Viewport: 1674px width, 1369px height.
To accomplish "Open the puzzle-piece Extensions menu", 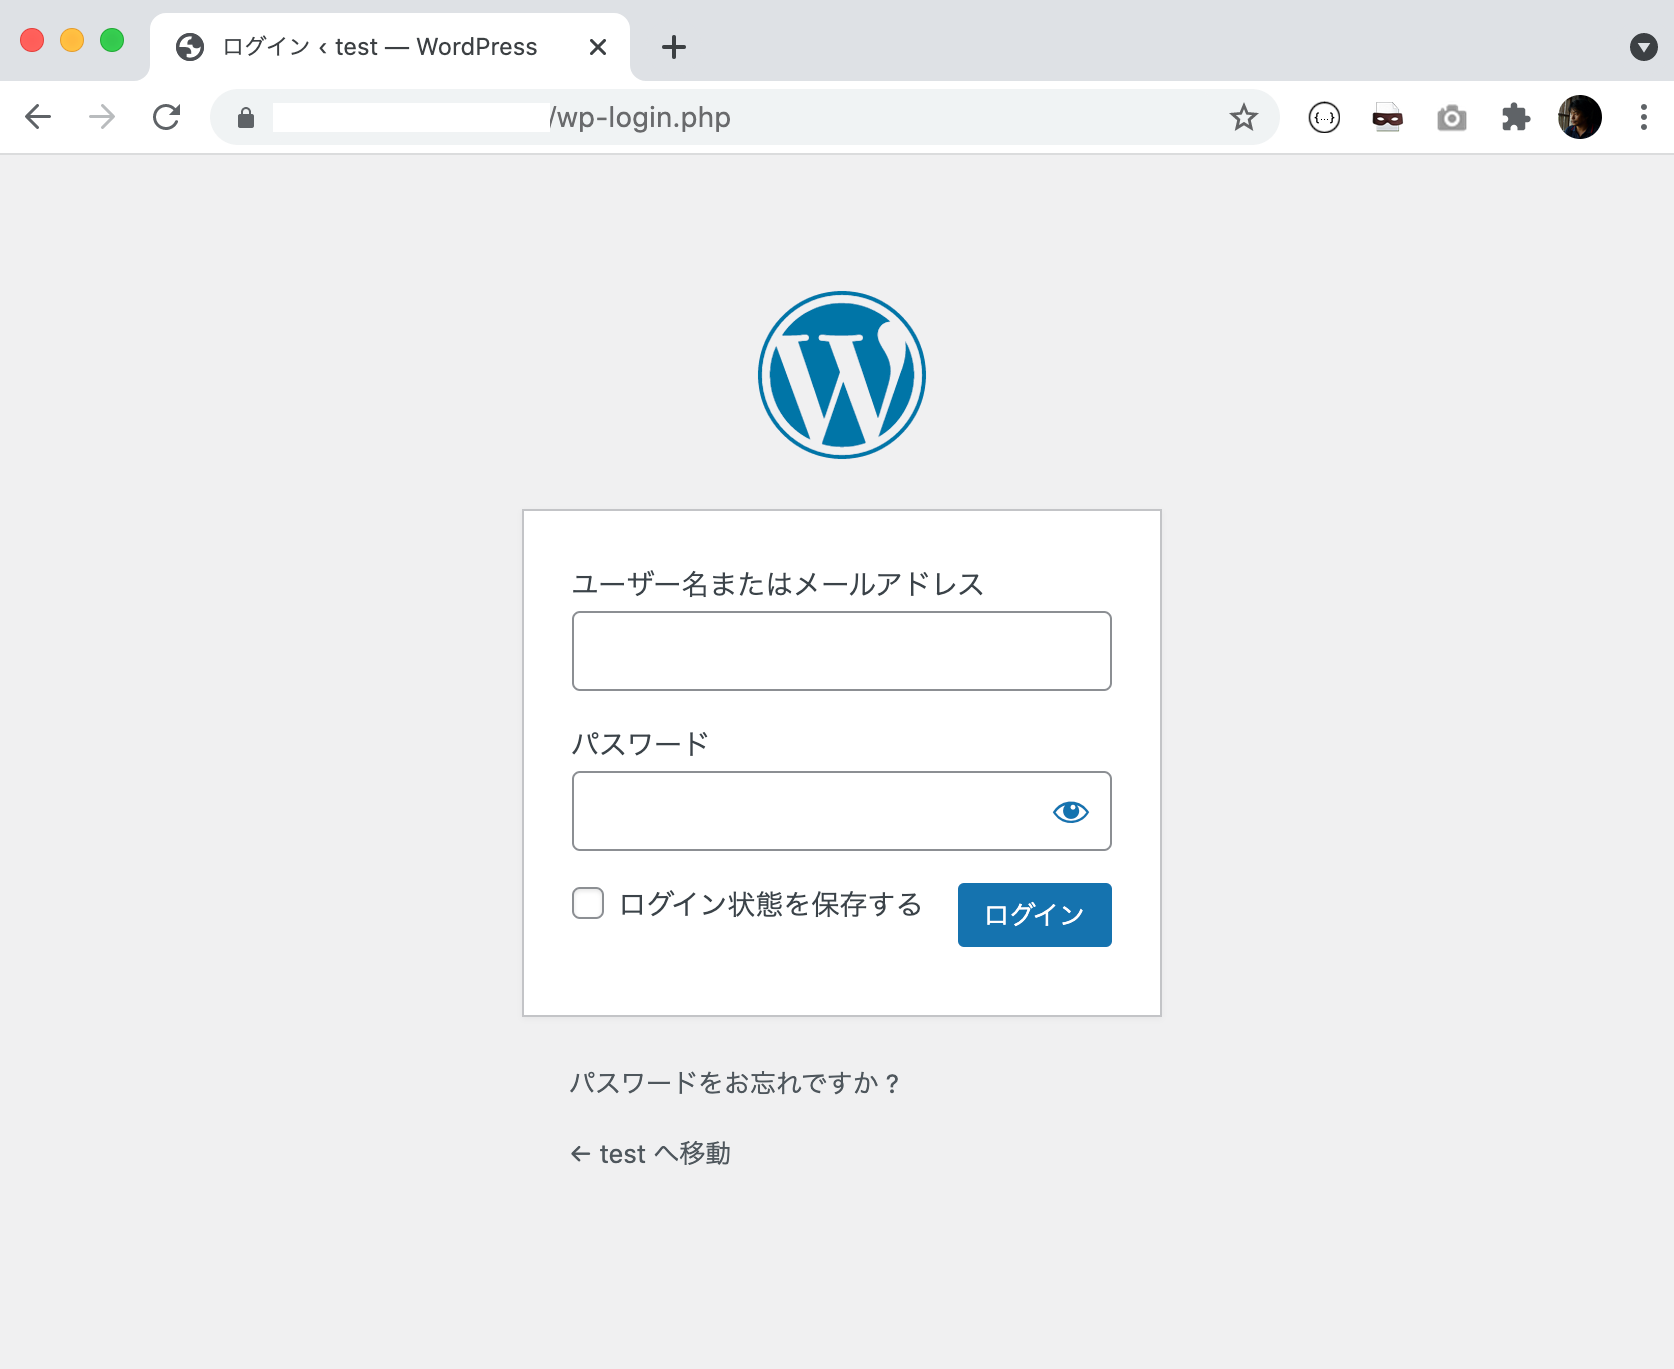I will point(1516,117).
